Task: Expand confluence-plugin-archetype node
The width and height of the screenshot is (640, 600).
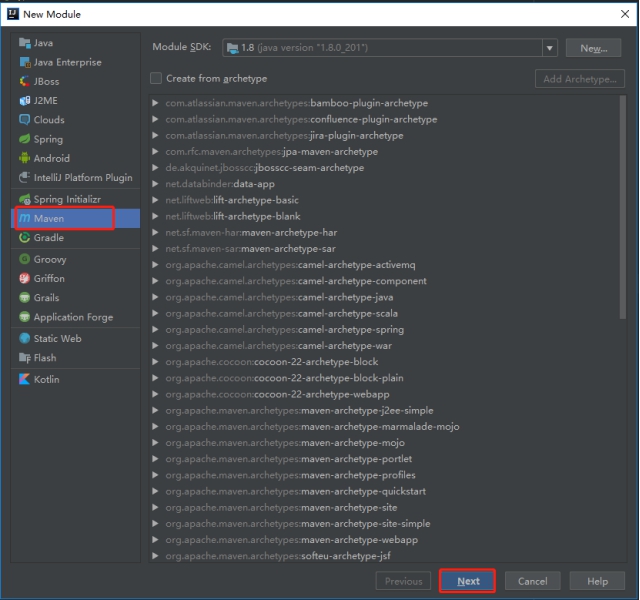Action: tap(155, 119)
